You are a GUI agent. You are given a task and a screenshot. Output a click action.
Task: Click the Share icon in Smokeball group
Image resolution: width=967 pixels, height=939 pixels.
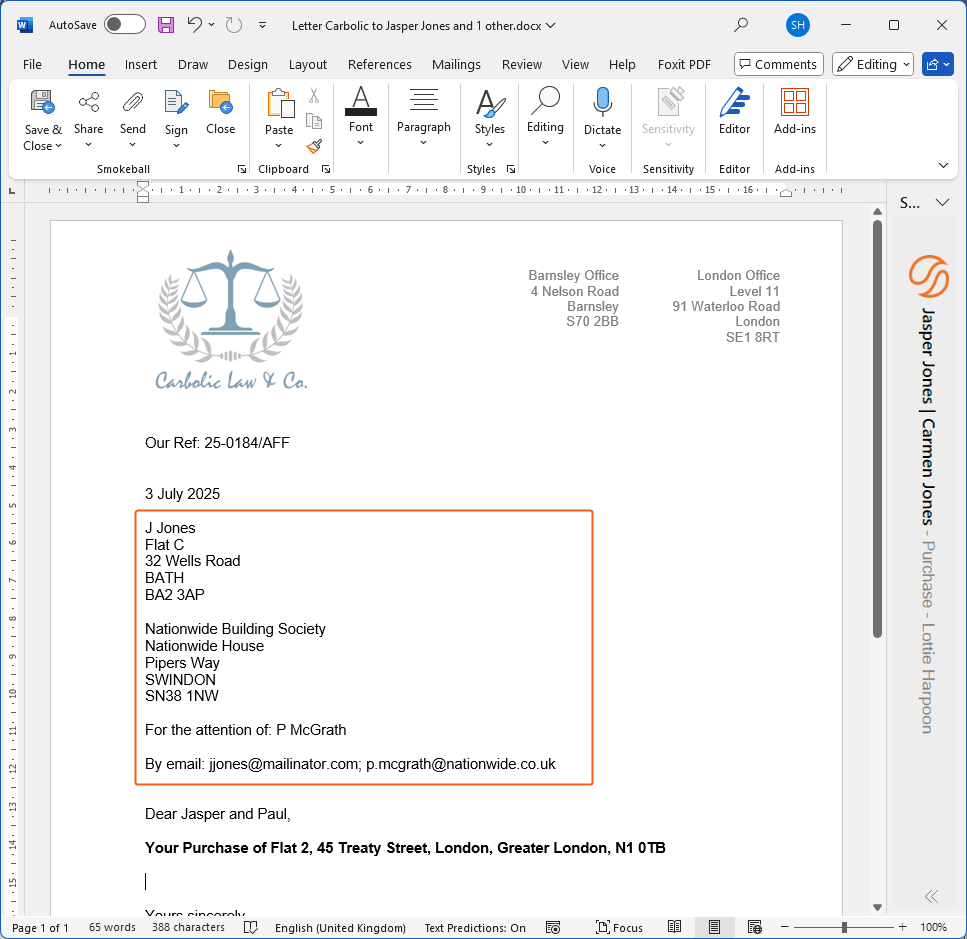pyautogui.click(x=88, y=102)
